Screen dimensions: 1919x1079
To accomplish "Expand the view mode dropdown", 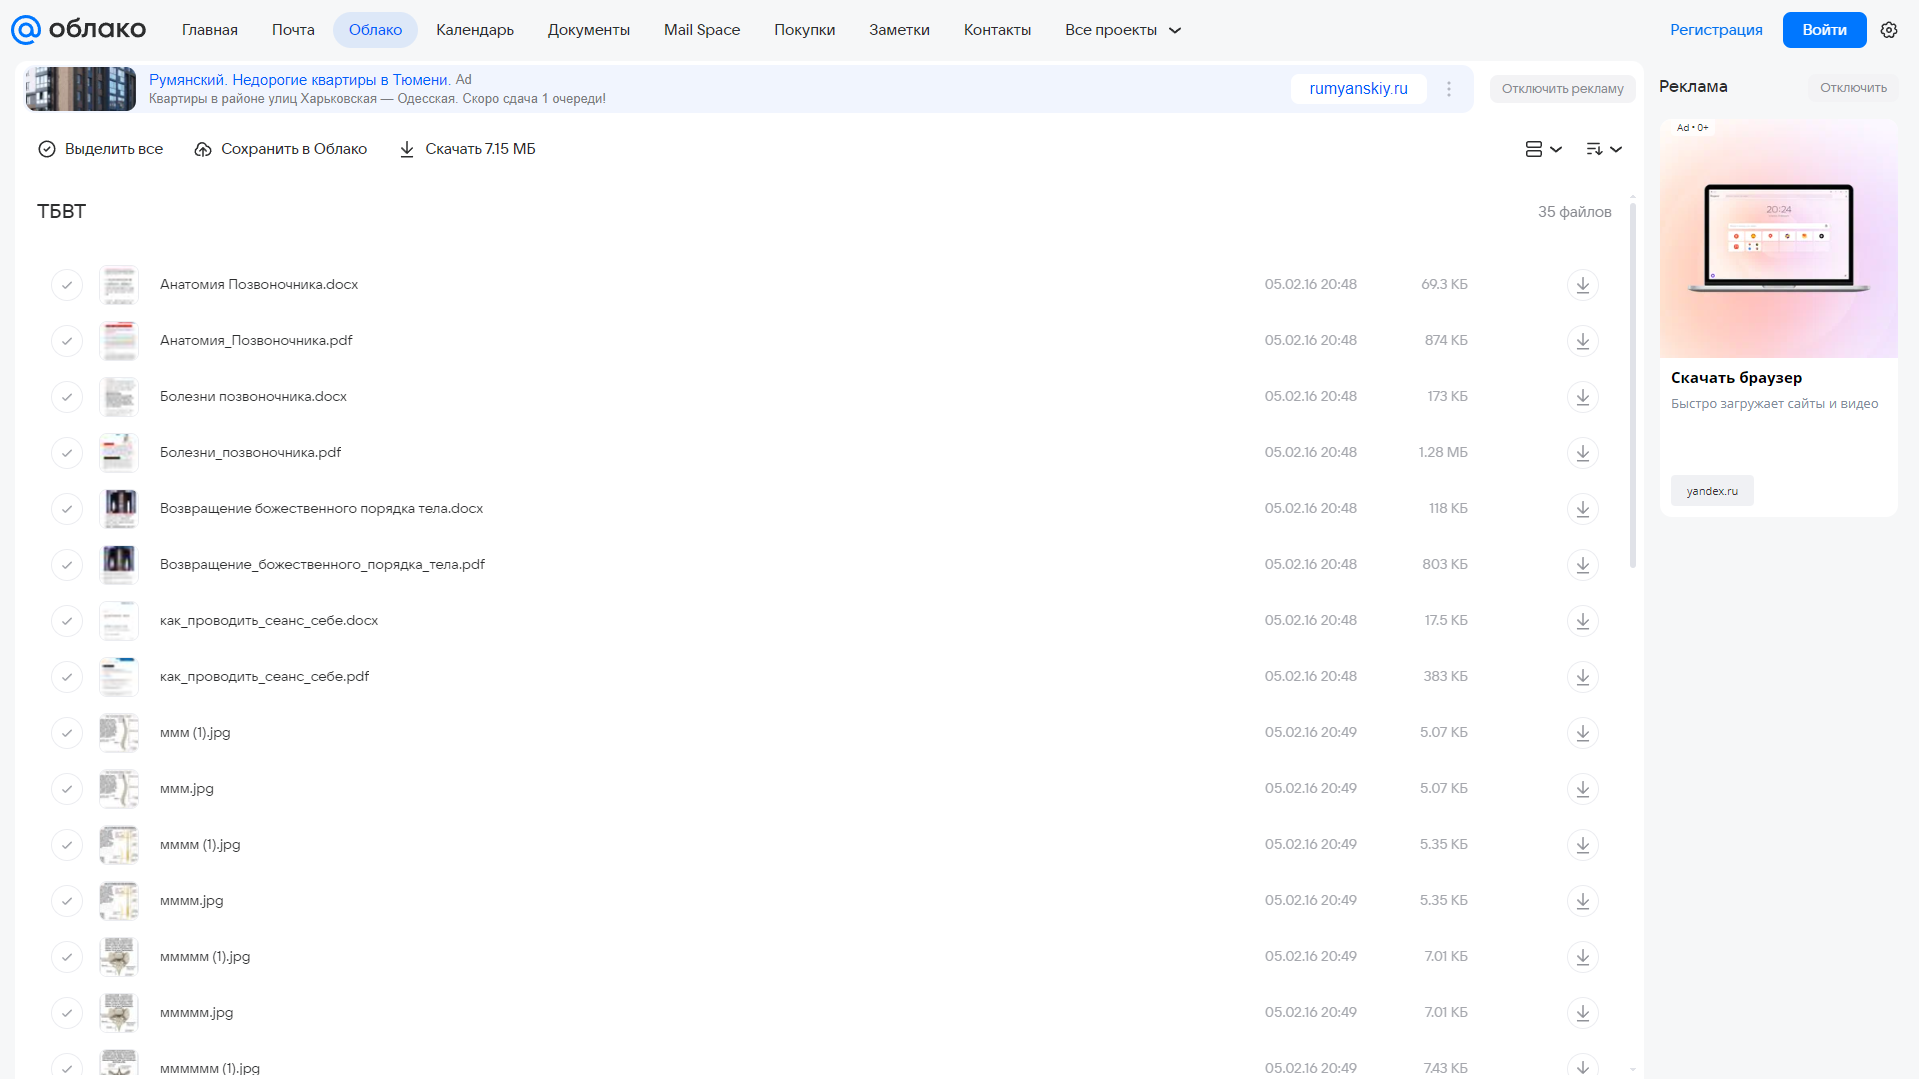I will pyautogui.click(x=1543, y=149).
